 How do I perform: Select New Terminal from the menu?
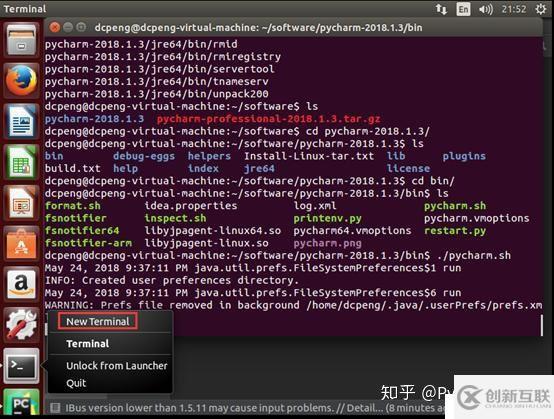(98, 321)
